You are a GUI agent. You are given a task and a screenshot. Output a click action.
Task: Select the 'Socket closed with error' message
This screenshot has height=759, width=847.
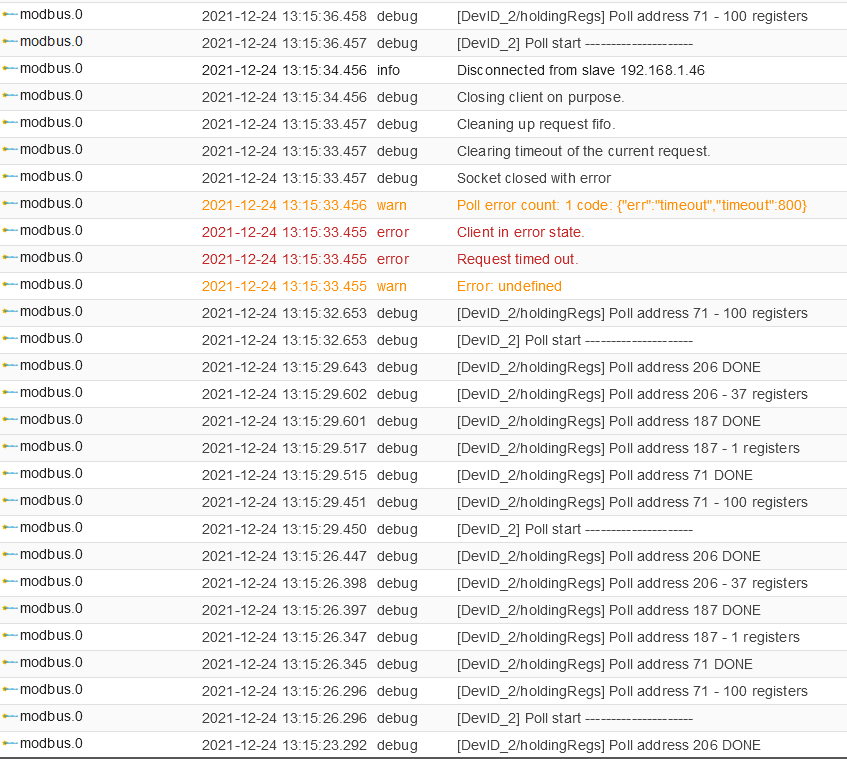[x=534, y=178]
